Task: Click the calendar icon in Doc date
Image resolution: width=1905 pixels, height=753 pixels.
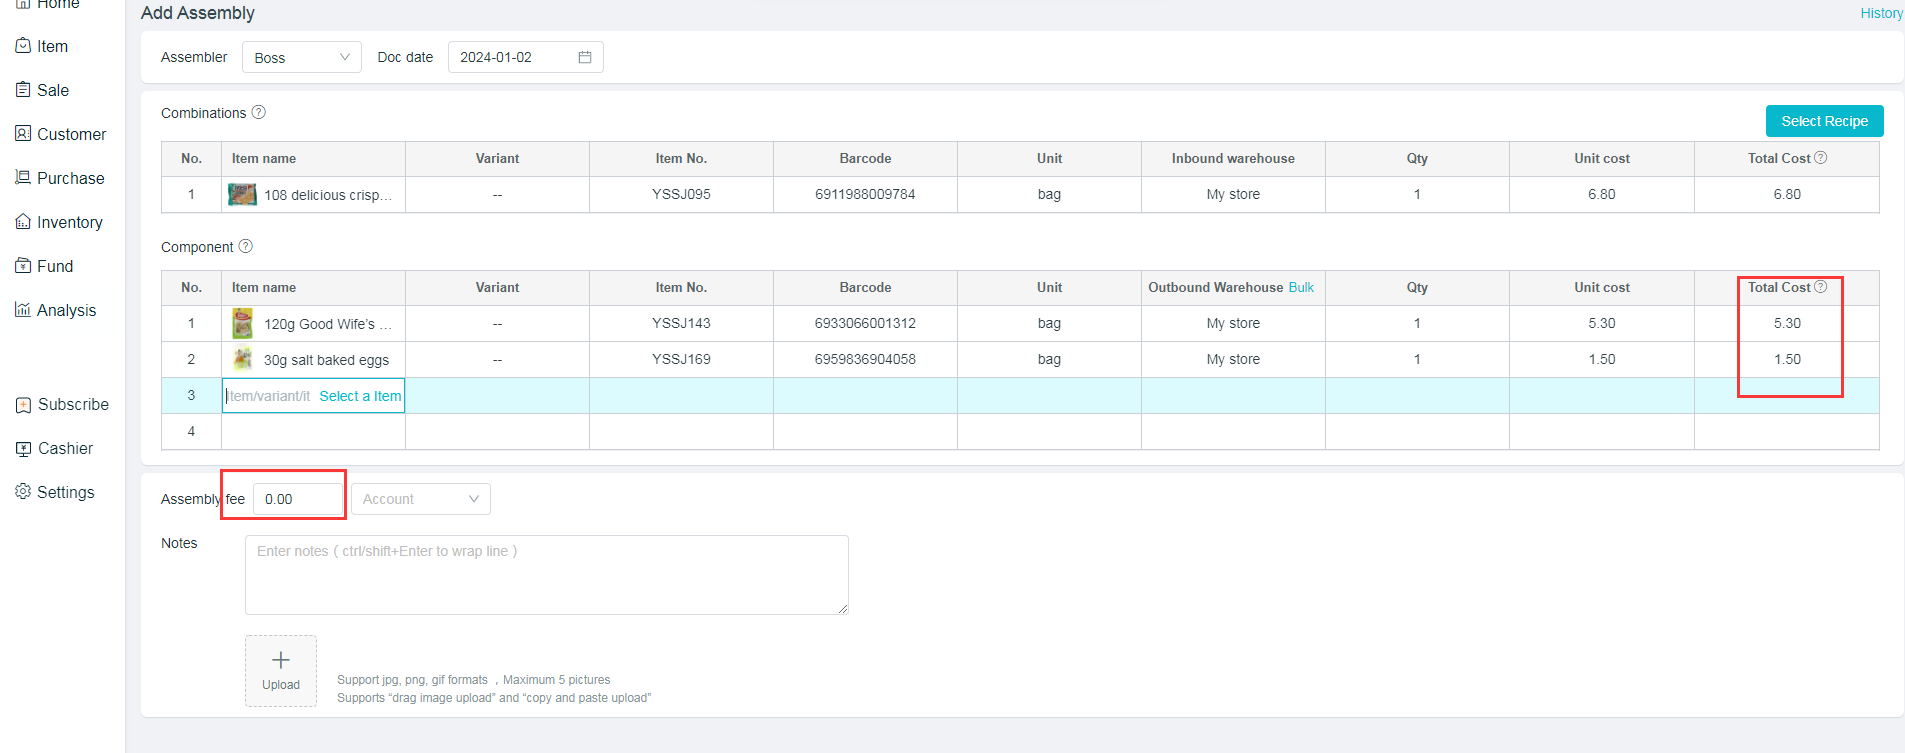Action: 585,57
